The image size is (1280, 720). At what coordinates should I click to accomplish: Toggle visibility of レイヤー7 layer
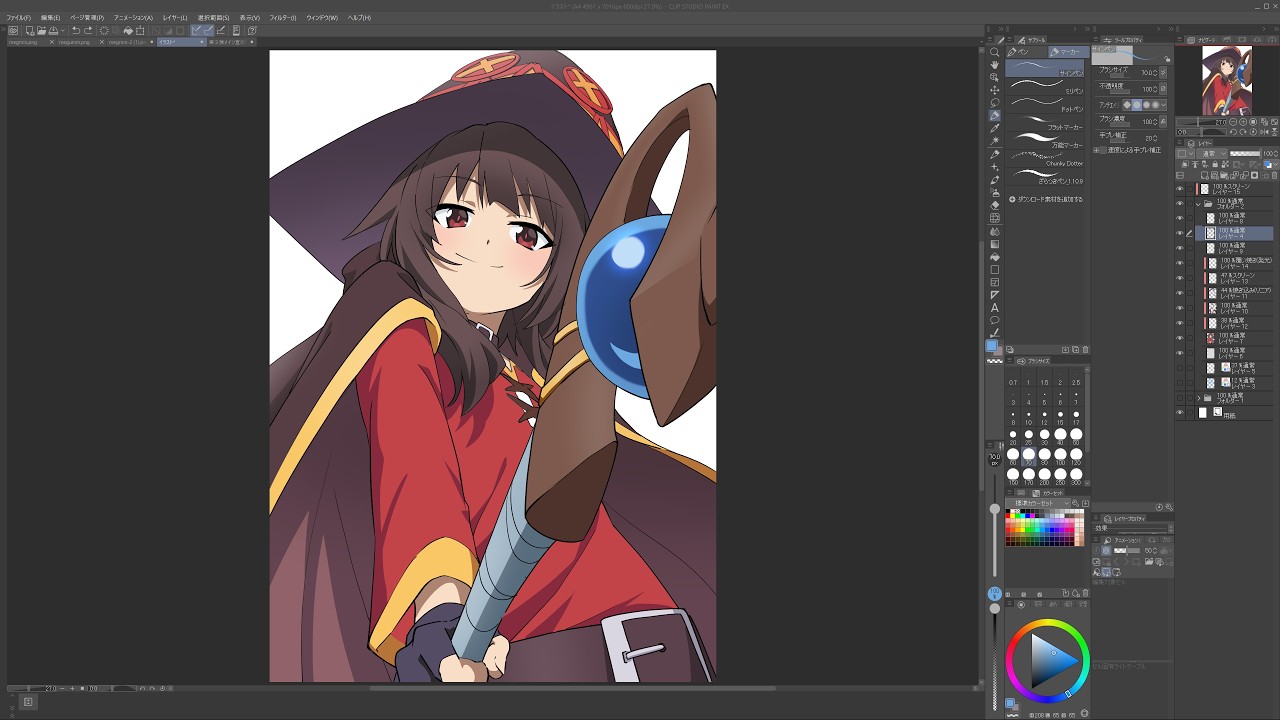(x=1179, y=337)
